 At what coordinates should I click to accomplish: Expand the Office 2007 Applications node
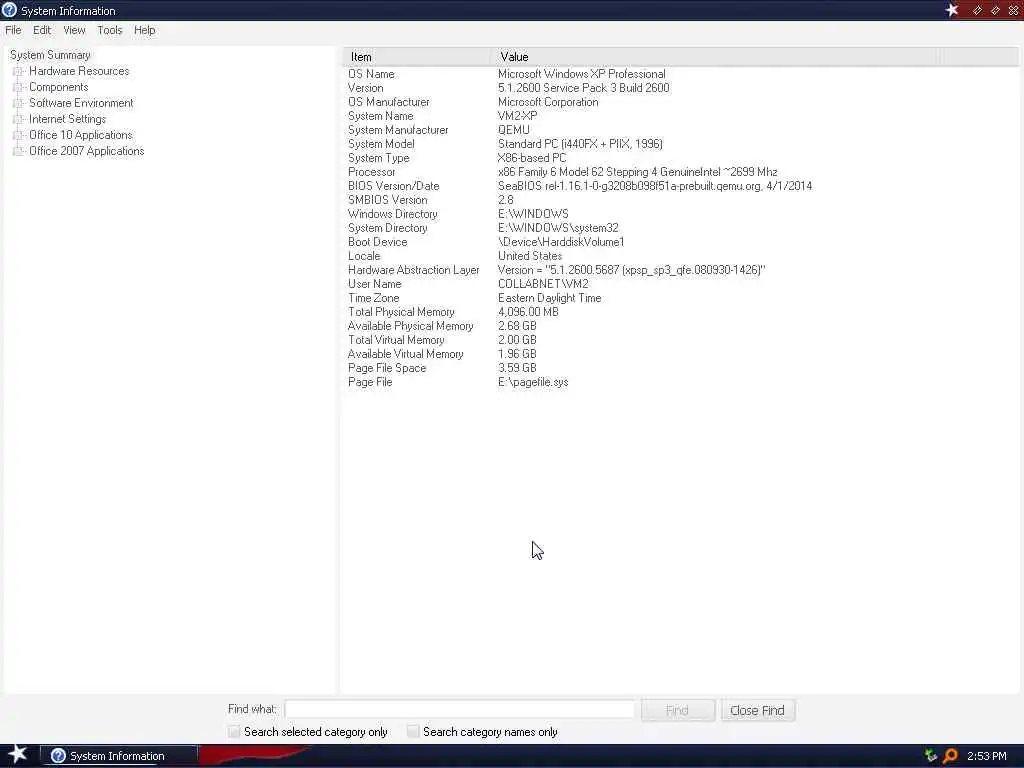click(18, 151)
